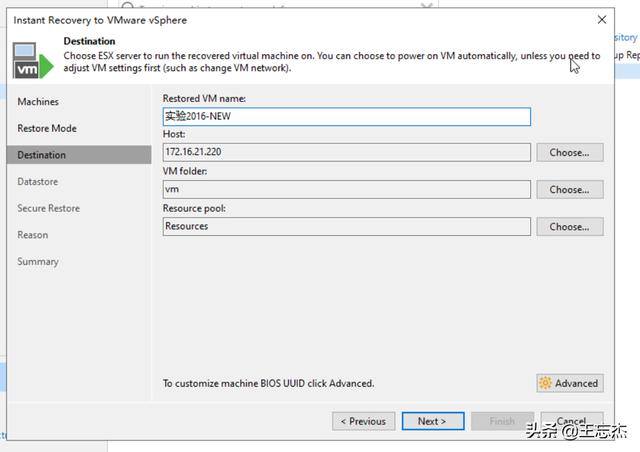Select the Reason step

pyautogui.click(x=33, y=235)
